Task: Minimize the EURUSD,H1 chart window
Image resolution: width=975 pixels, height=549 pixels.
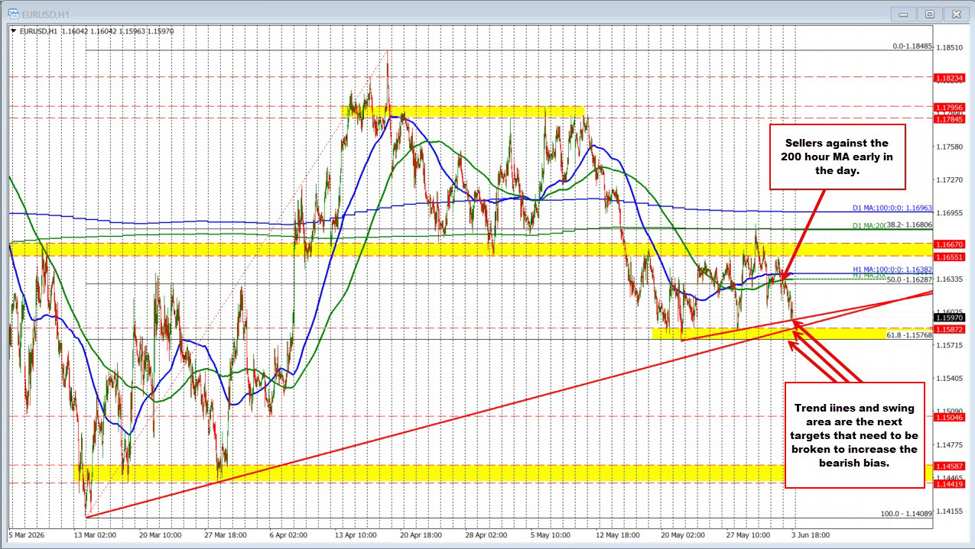Action: (x=903, y=14)
